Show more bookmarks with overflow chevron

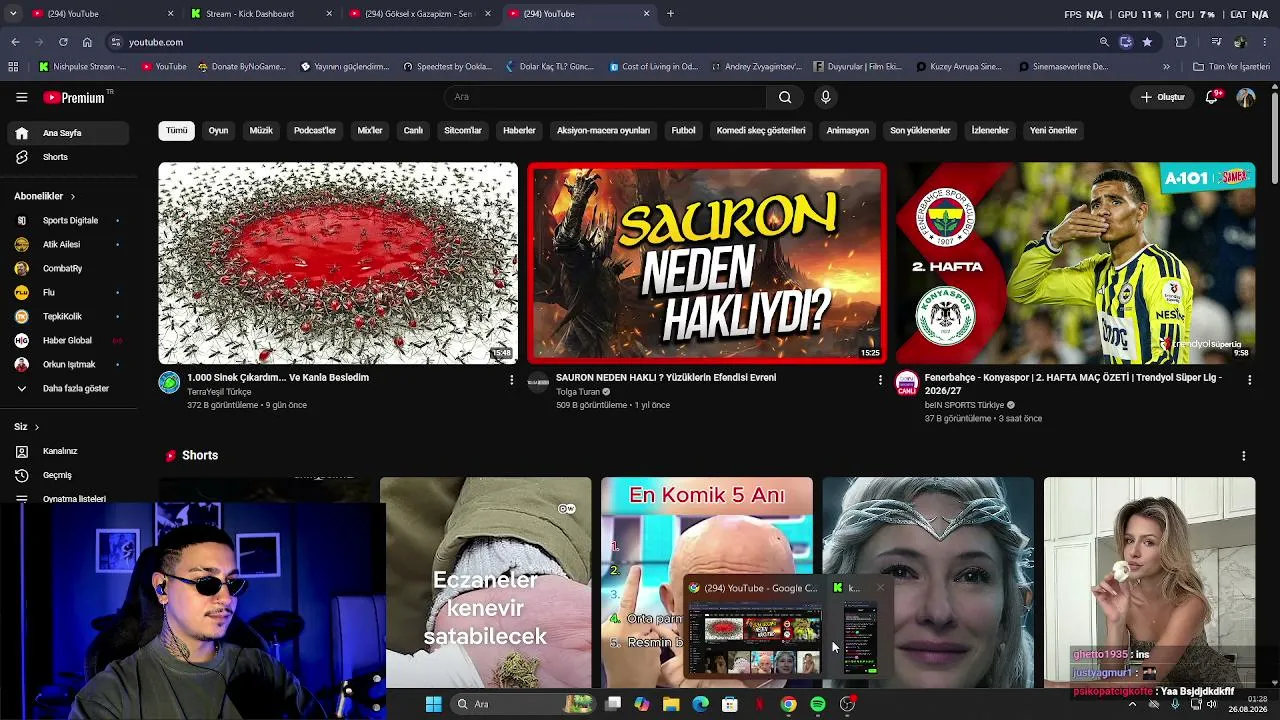[1166, 67]
